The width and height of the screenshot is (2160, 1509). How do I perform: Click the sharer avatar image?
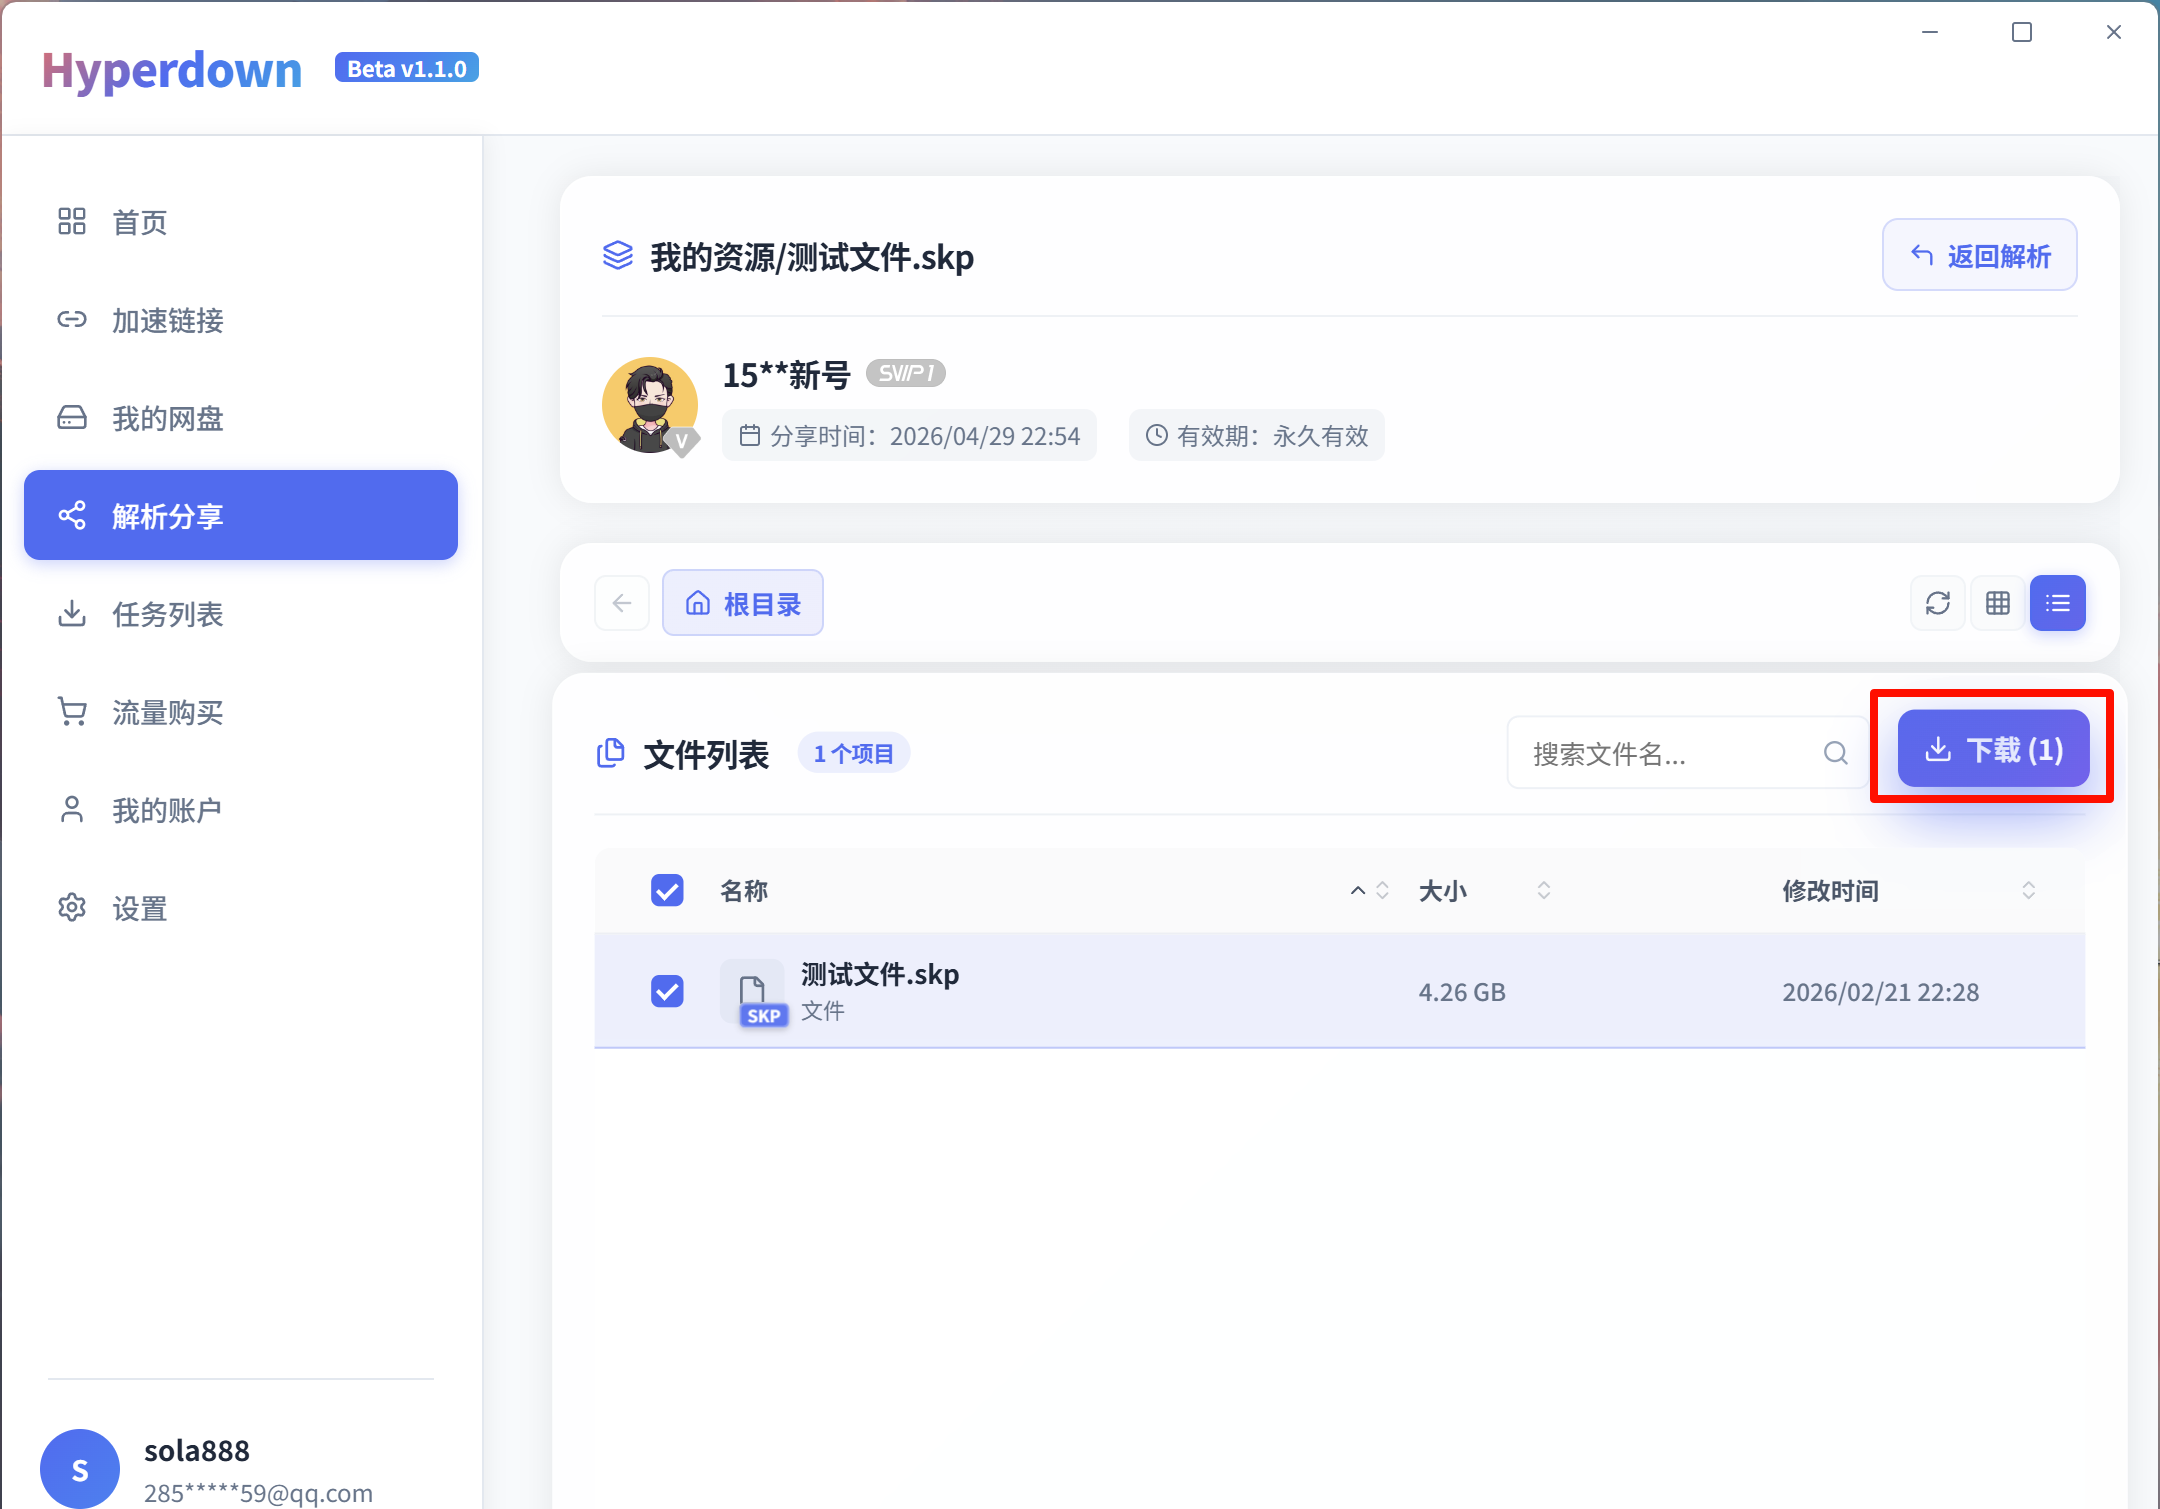(x=650, y=405)
